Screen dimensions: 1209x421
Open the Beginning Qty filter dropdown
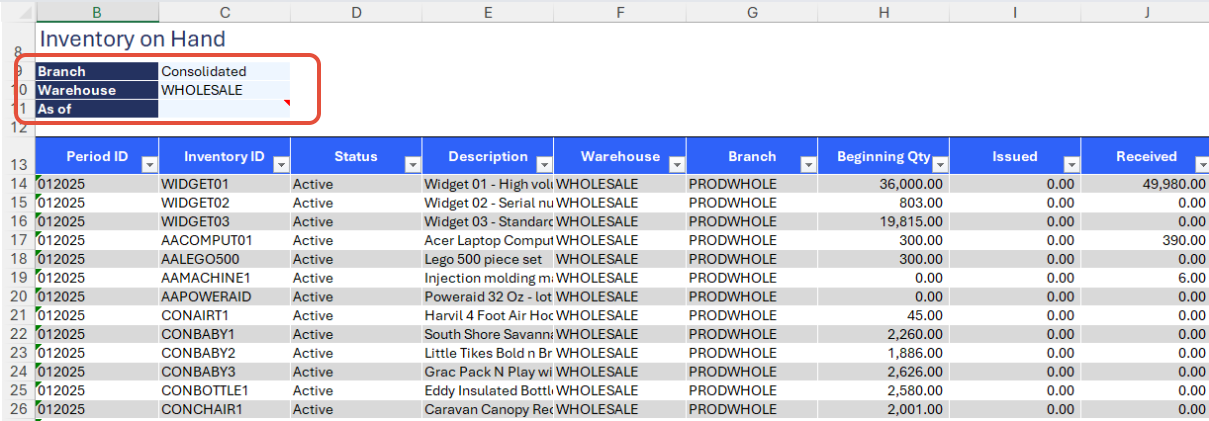point(939,164)
